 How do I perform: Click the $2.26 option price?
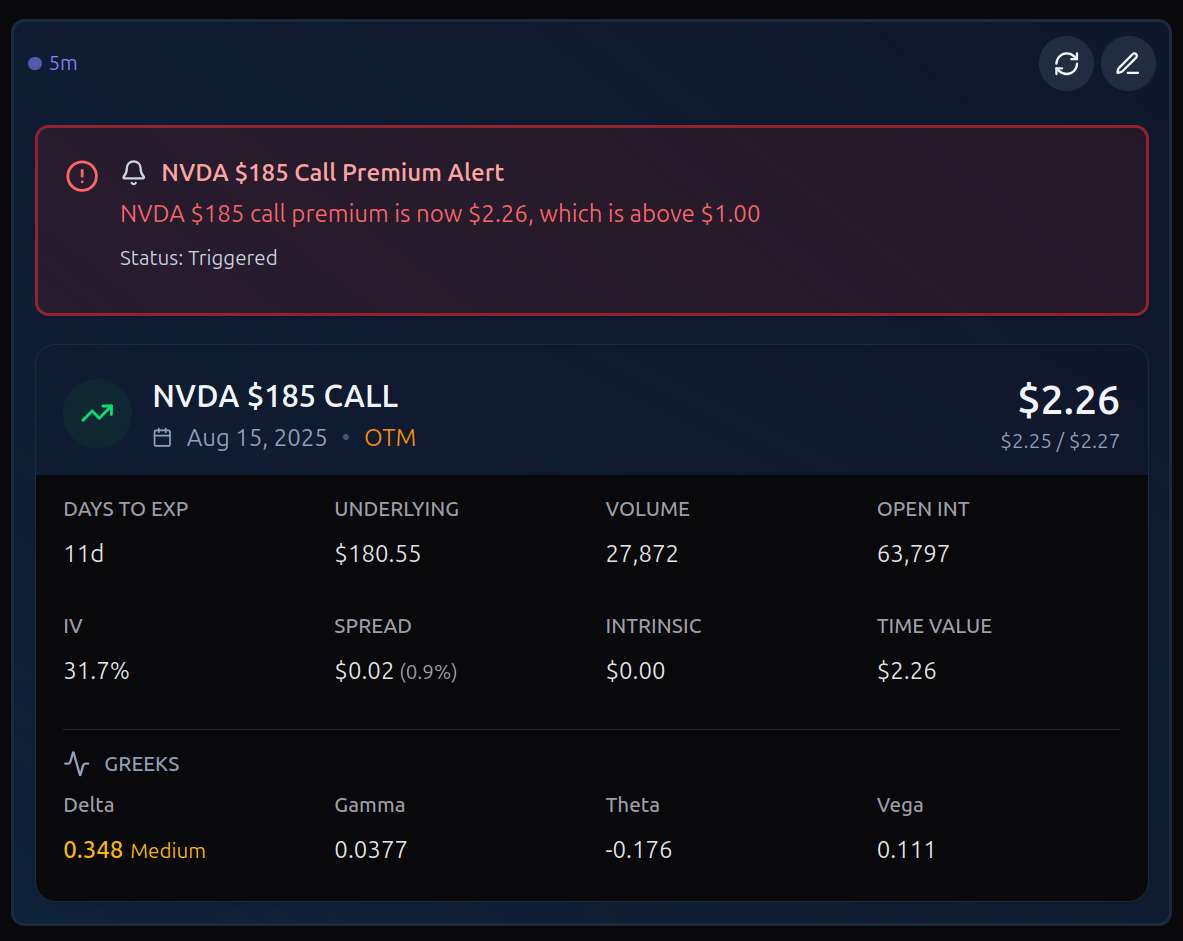(1068, 400)
